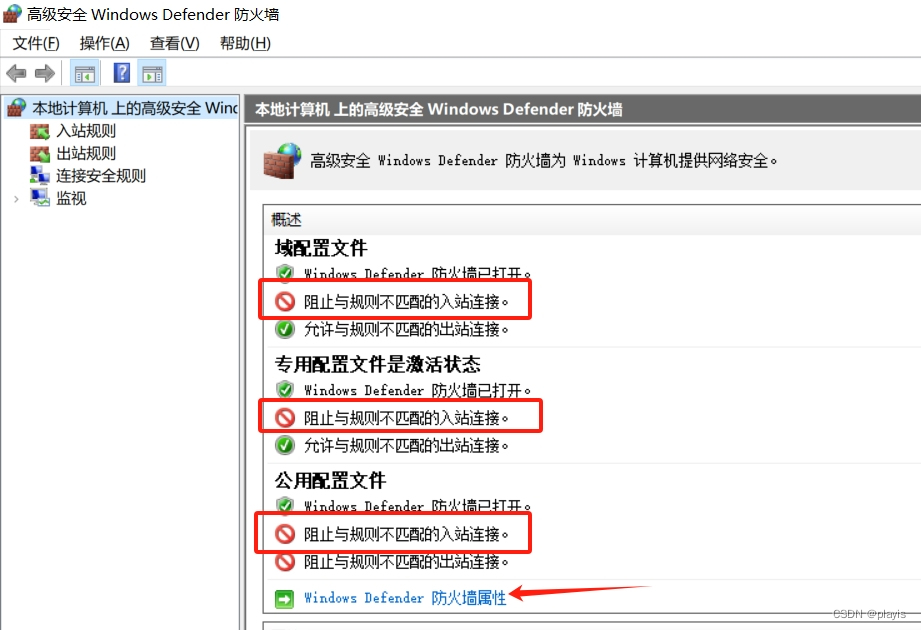Click the 入站规则 brick icon in tree
921x630 pixels.
tap(40, 131)
